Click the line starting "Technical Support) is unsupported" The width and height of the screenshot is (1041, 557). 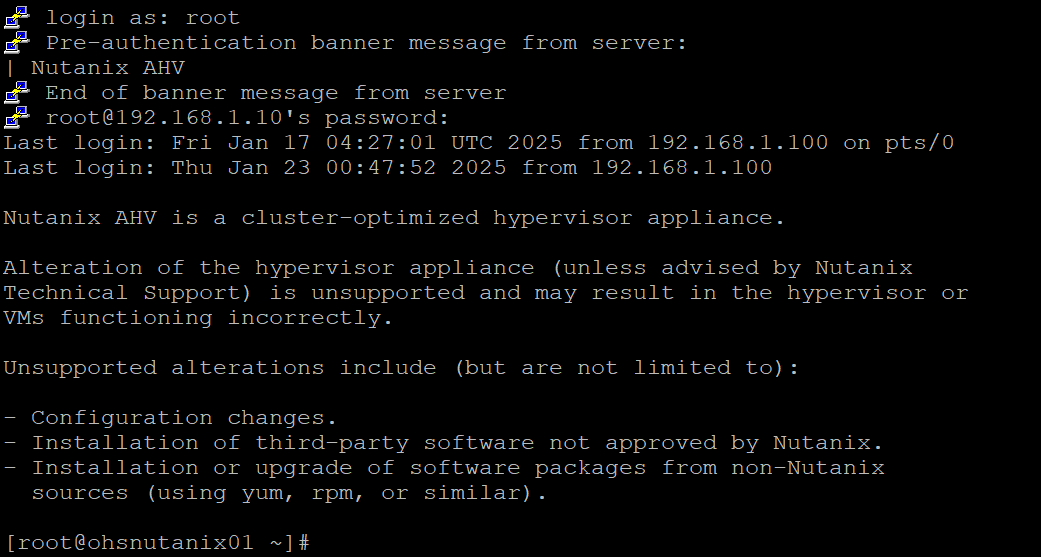point(486,293)
